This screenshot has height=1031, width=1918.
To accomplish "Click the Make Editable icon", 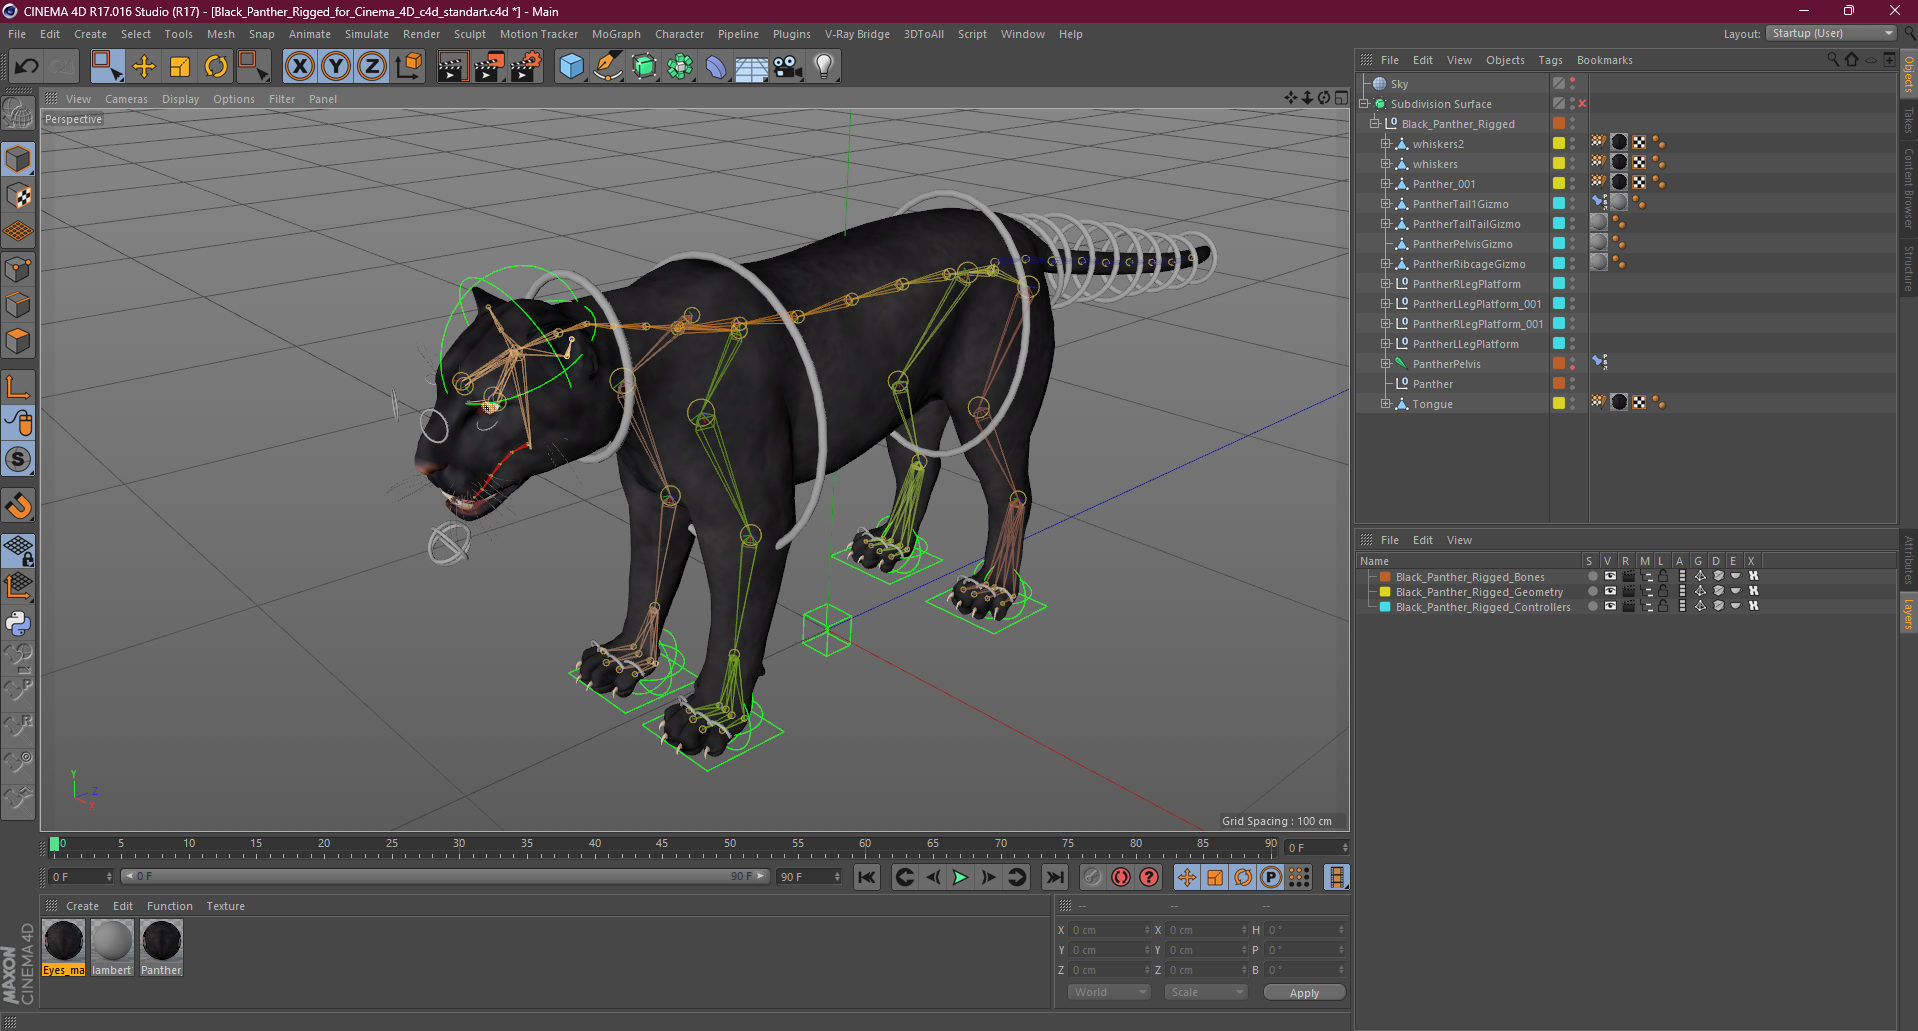I will tap(18, 114).
